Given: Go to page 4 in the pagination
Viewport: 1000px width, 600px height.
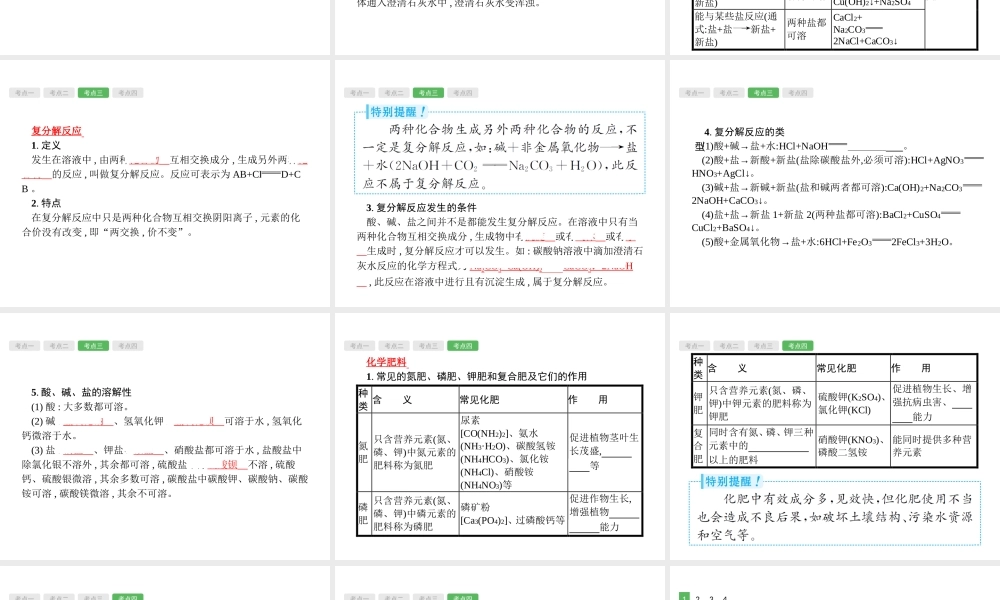Looking at the screenshot, I should click(x=724, y=597).
